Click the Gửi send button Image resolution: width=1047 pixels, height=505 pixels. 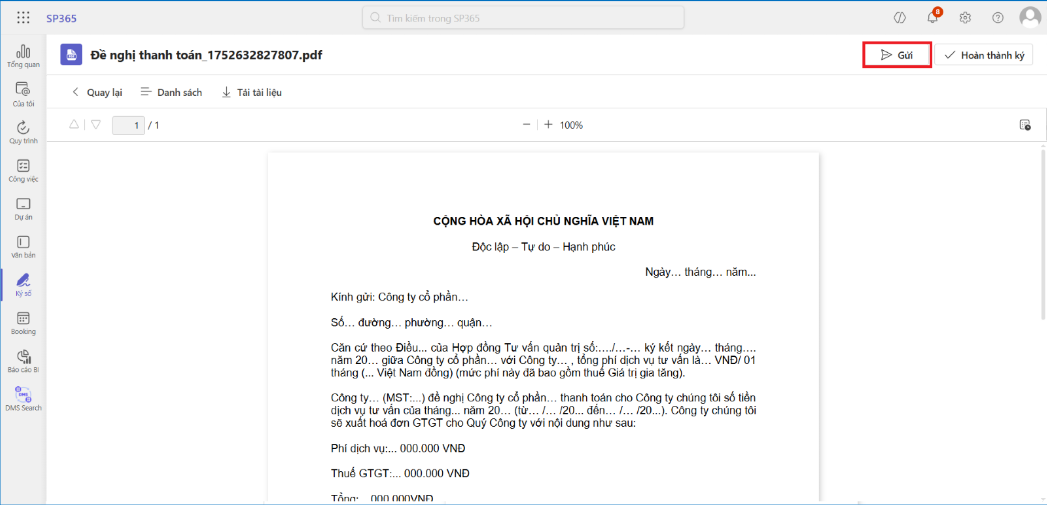click(x=897, y=55)
